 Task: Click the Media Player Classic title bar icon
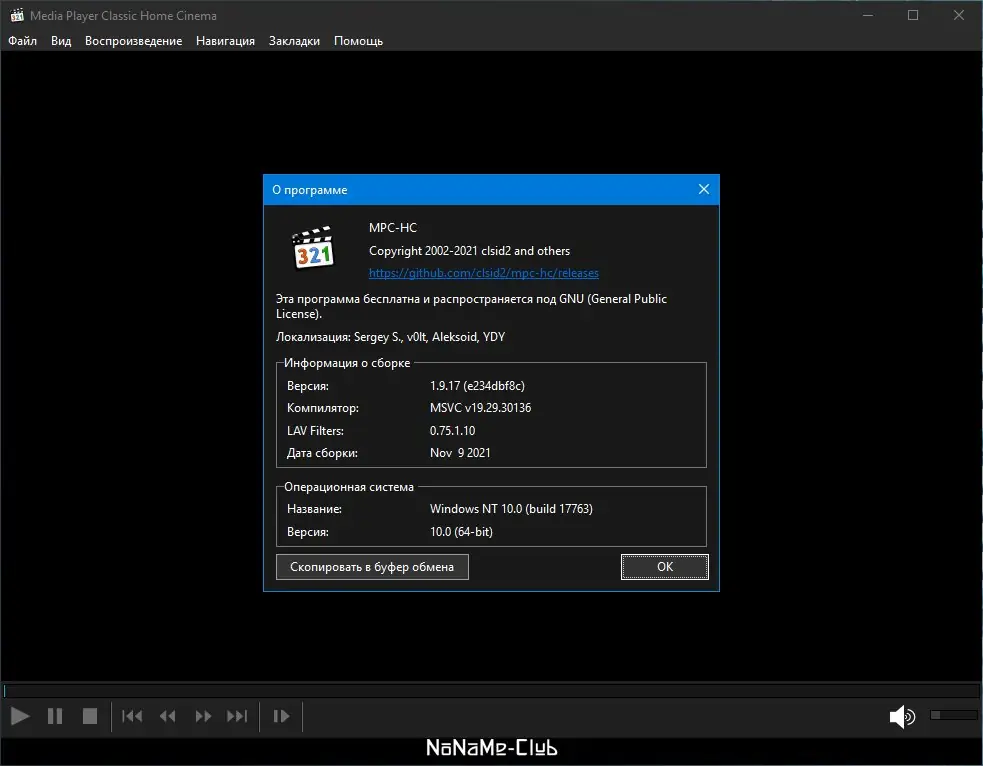17,15
